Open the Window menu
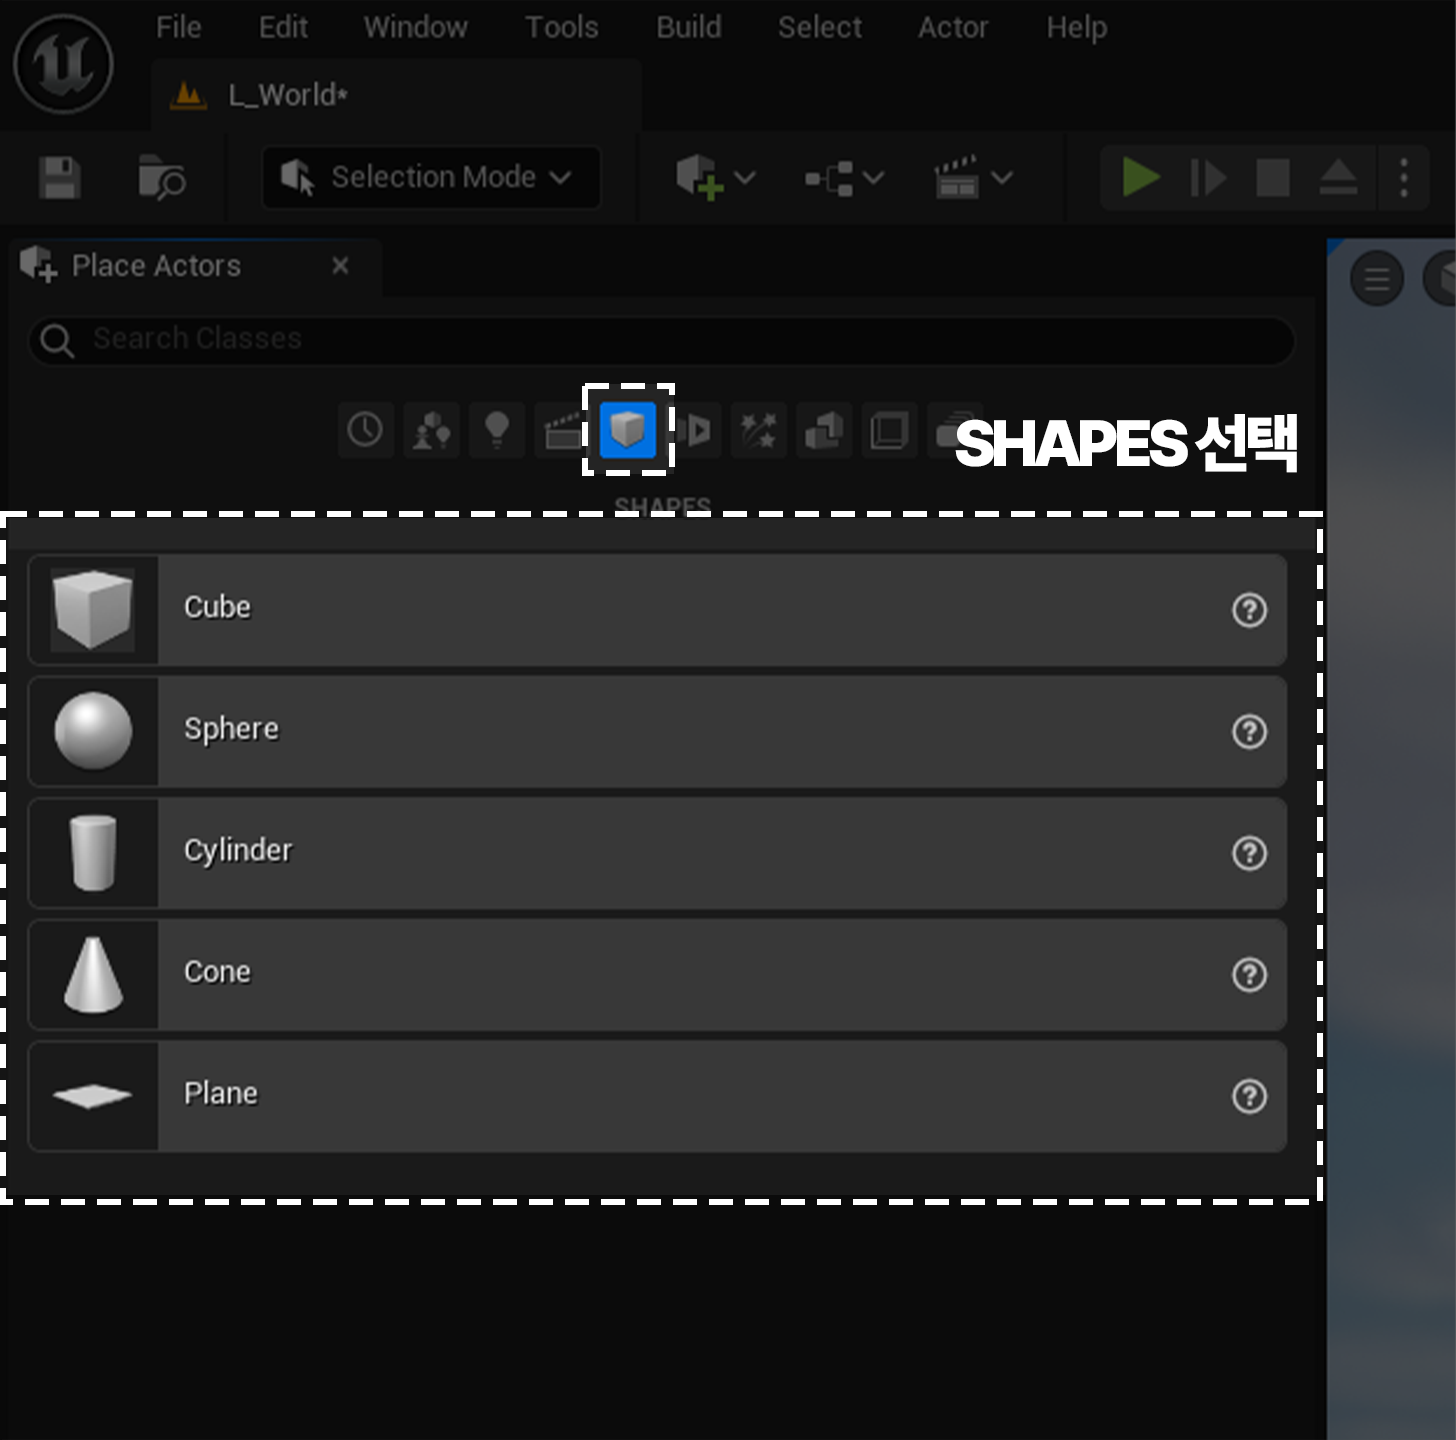This screenshot has height=1440, width=1456. pos(415,27)
